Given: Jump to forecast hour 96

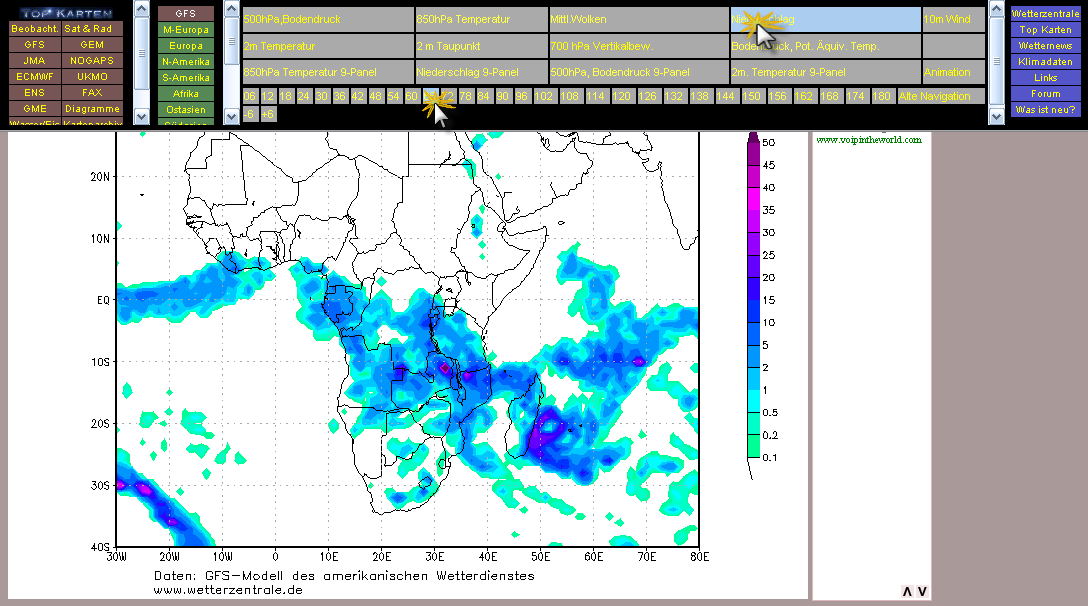Looking at the screenshot, I should (521, 96).
